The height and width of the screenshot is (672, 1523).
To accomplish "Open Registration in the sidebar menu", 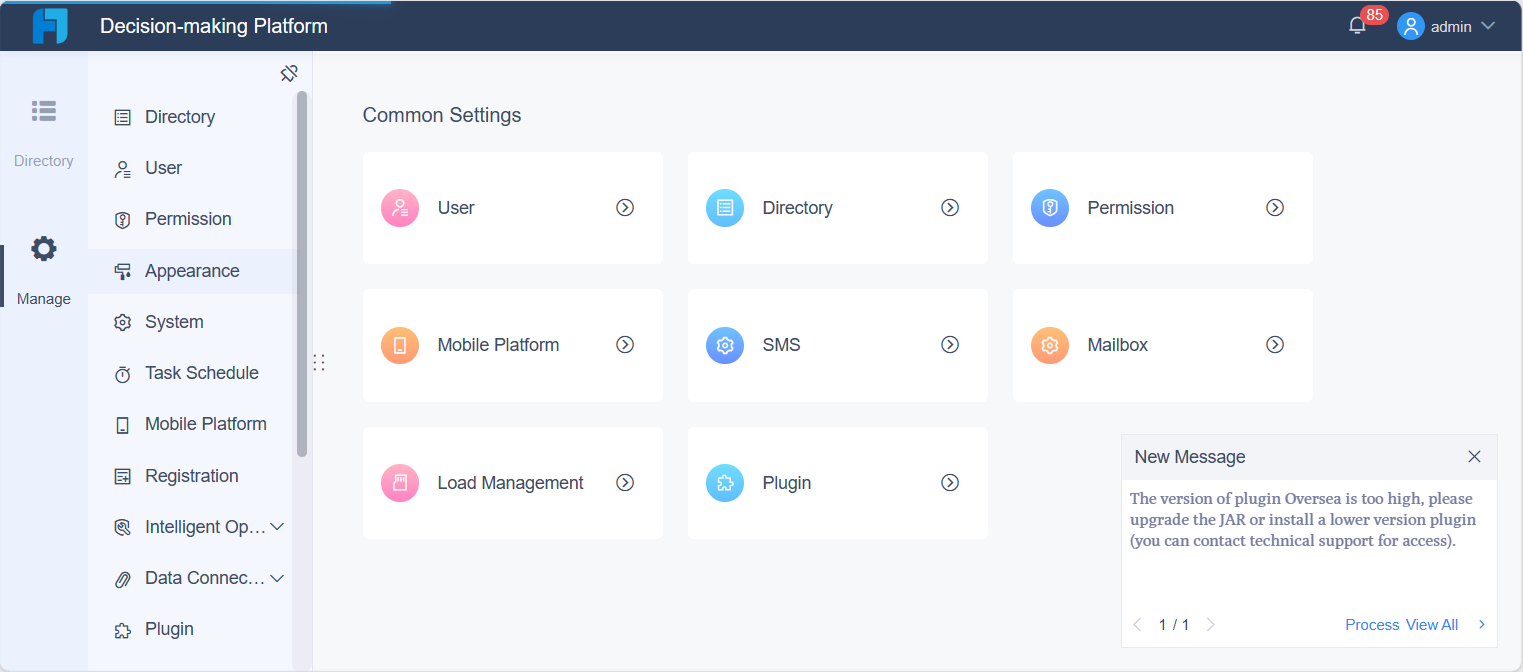I will [192, 476].
